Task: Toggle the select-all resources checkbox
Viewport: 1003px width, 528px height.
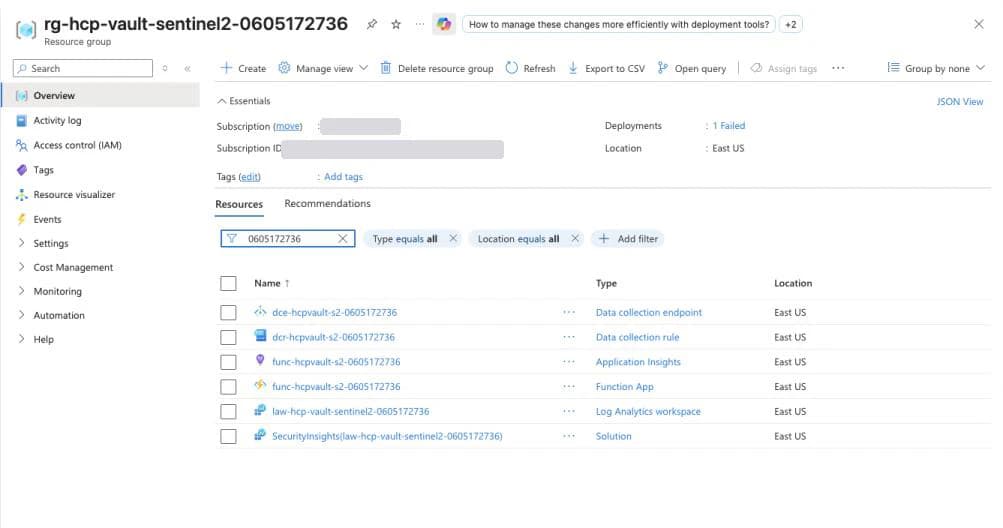Action: coord(228,284)
